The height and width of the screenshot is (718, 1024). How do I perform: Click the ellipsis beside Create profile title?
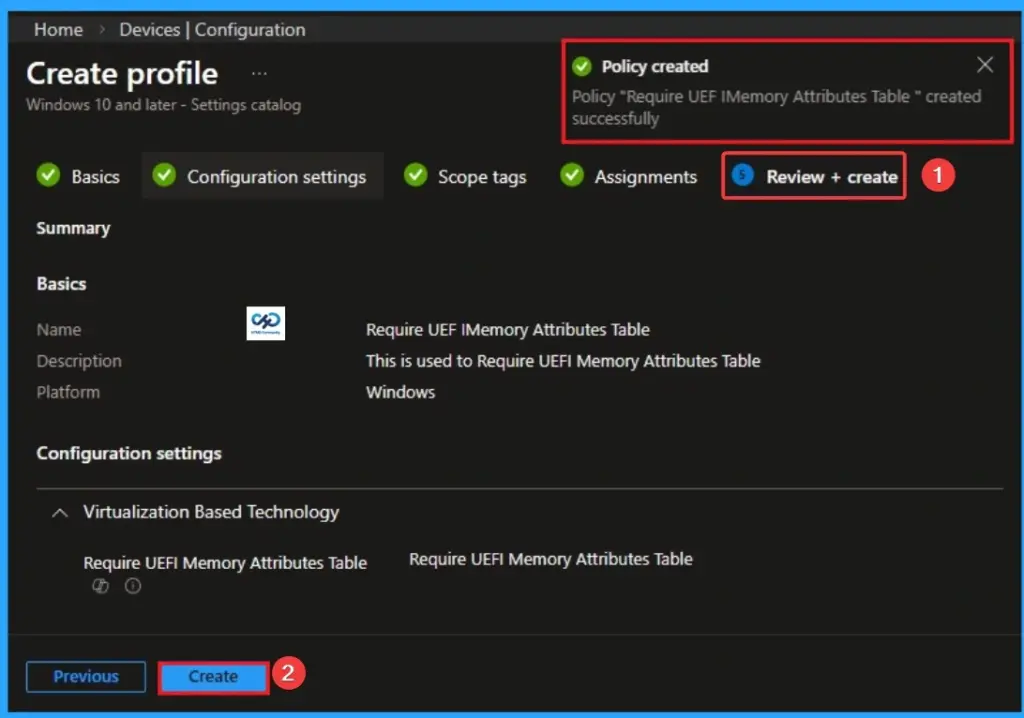pos(259,72)
